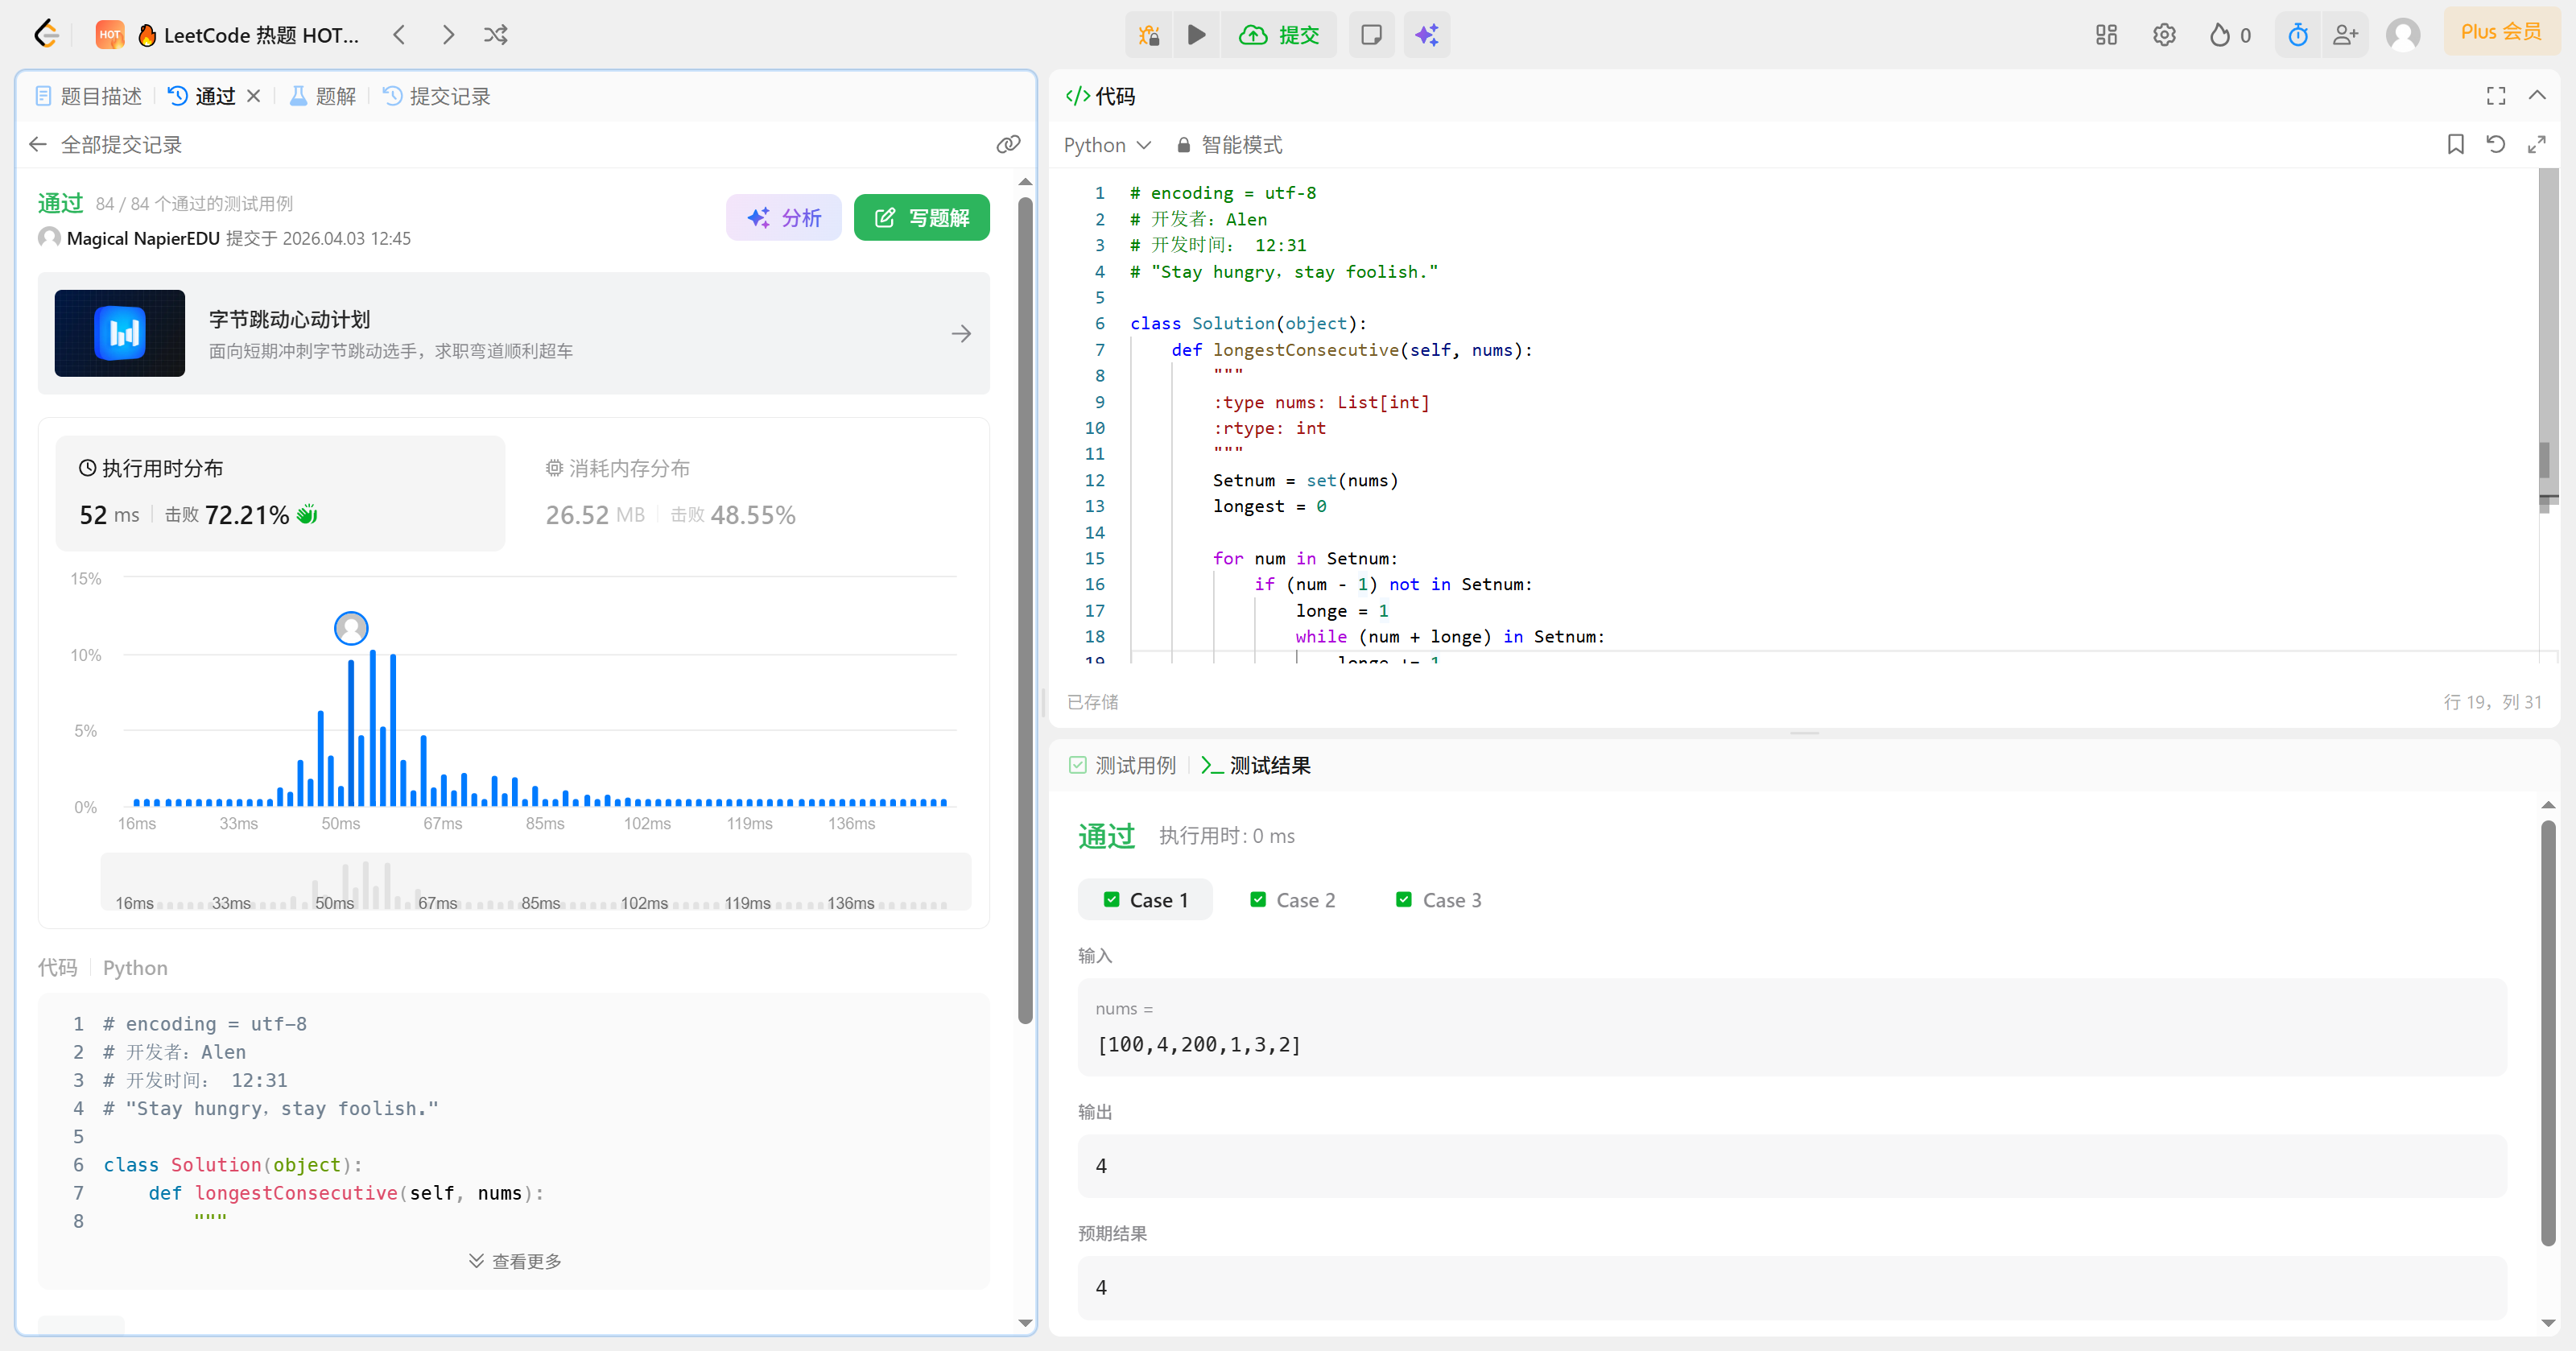Click the AI sparkle icon in top toolbar
The height and width of the screenshot is (1351, 2576).
pos(1426,35)
